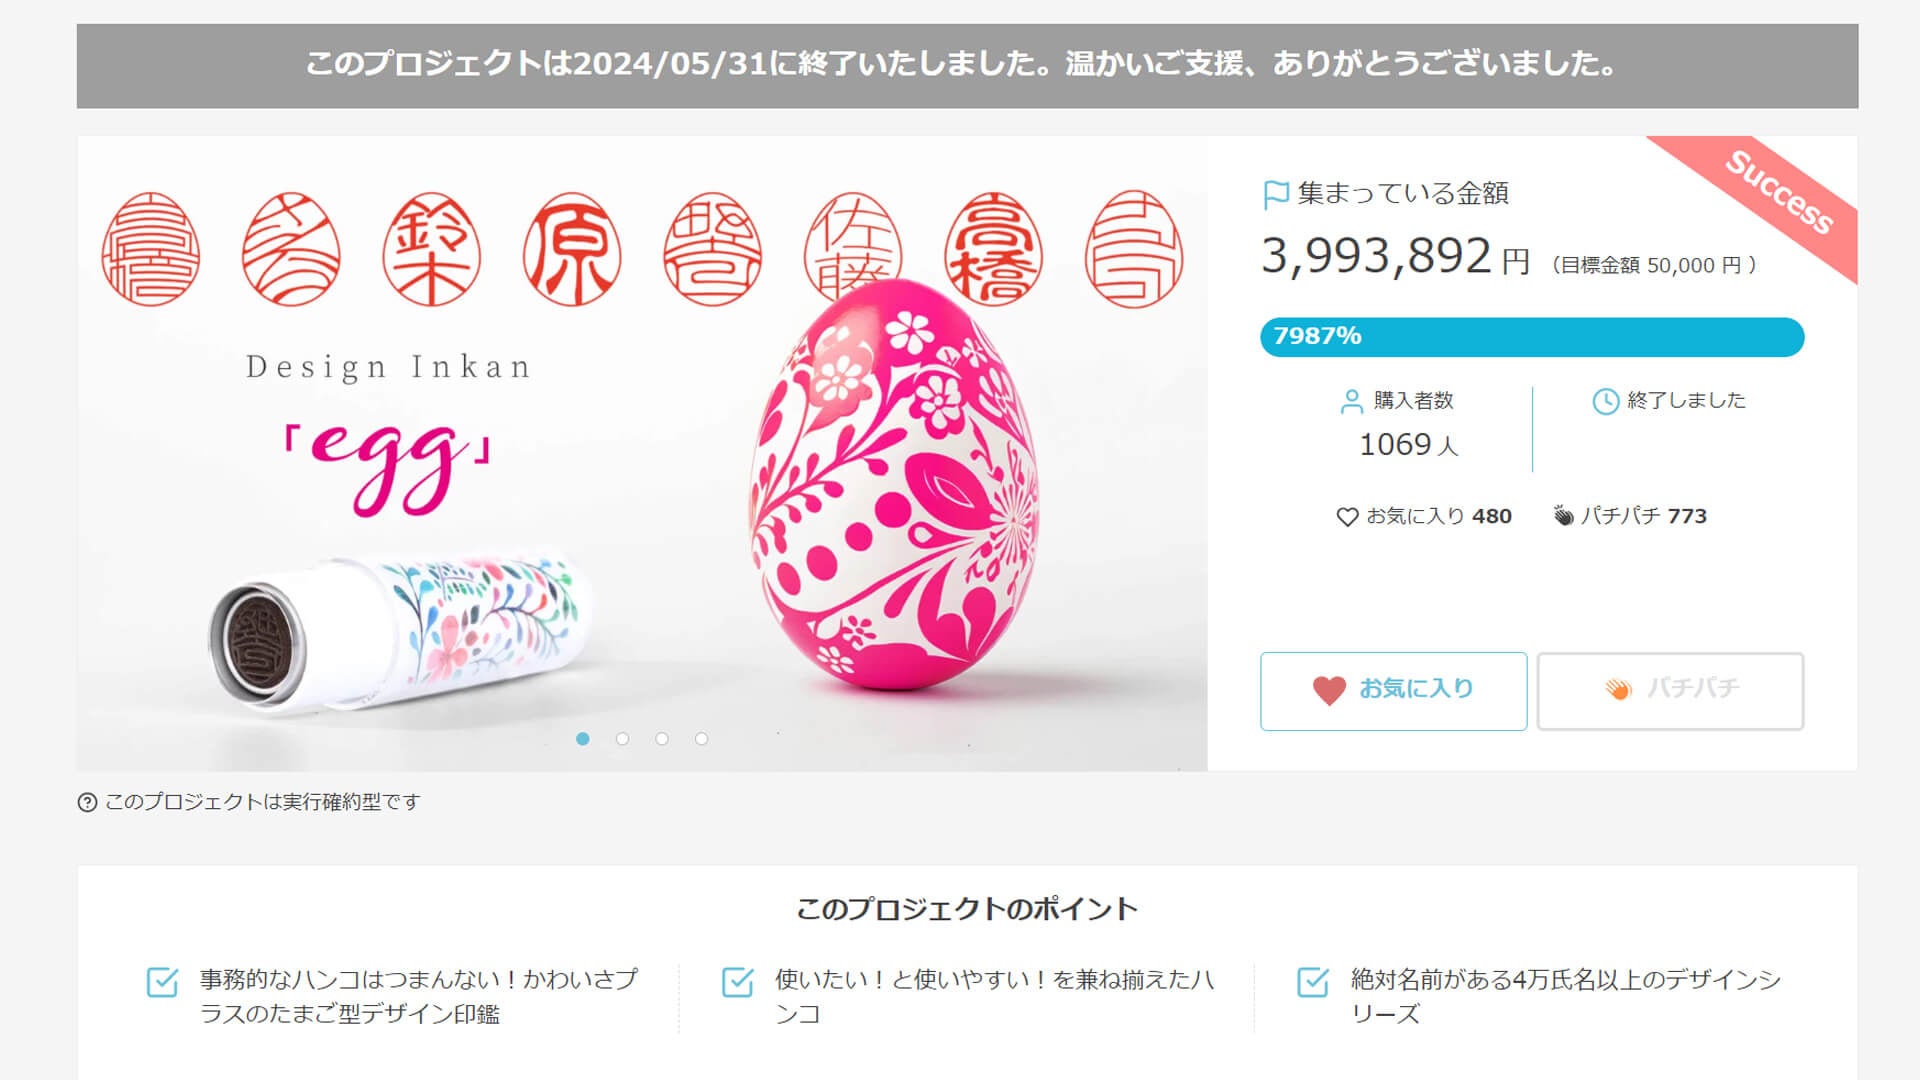The width and height of the screenshot is (1920, 1080).
Task: Click the red heart in お気に入り button
Action: [1329, 690]
